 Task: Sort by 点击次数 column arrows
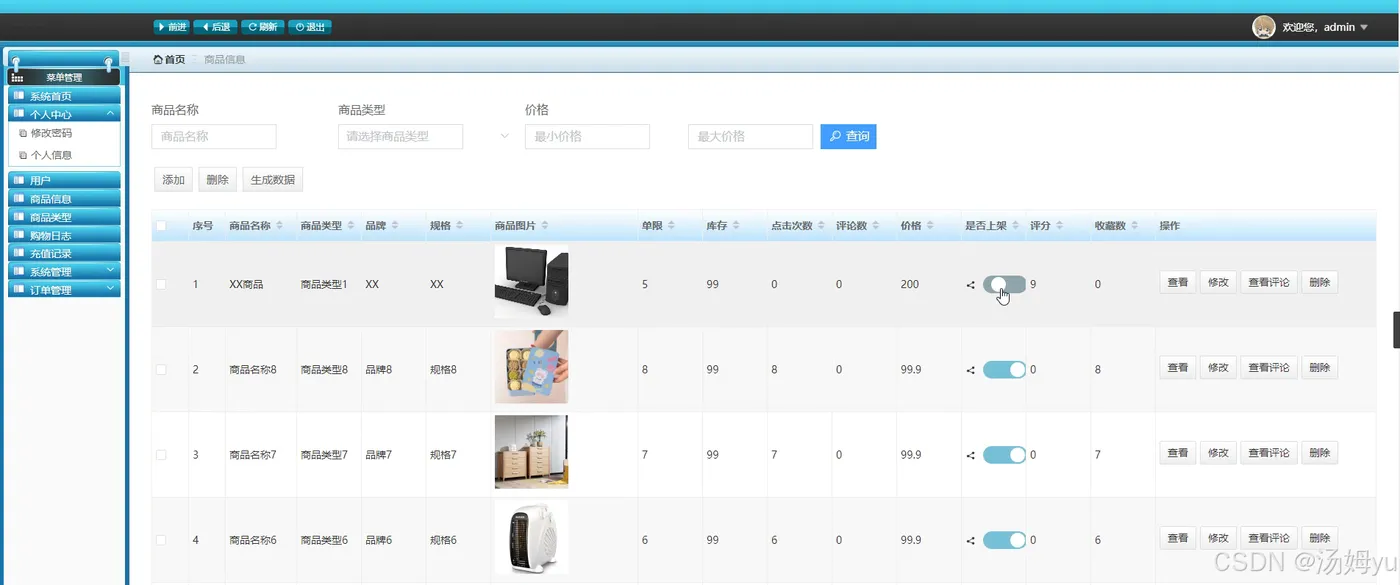pos(821,226)
